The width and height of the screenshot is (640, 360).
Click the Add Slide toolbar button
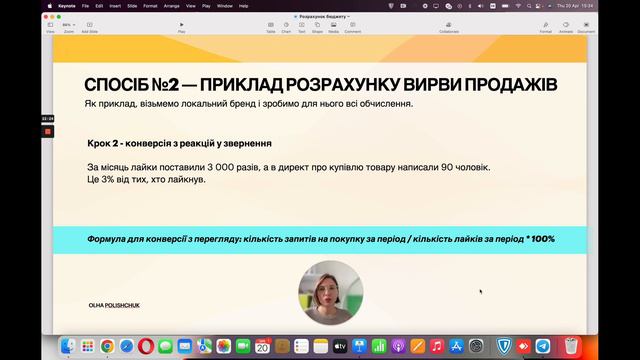[x=89, y=27]
